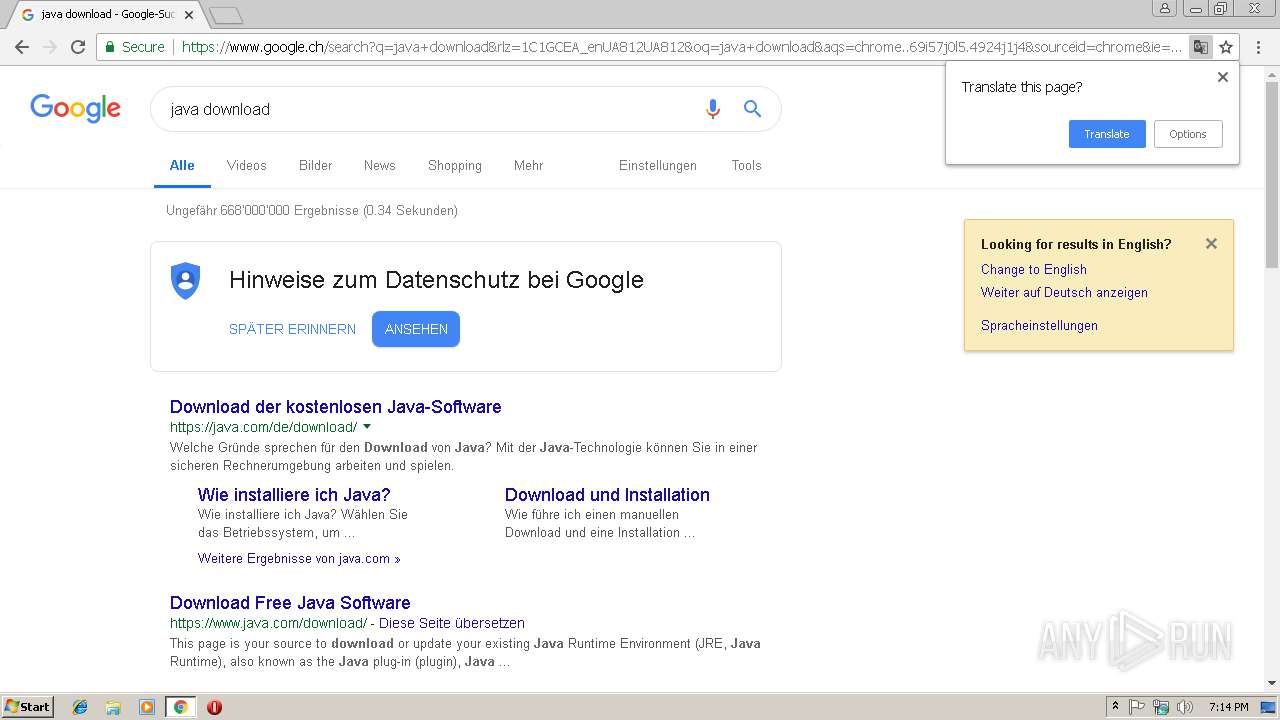Show hidden system tray icons
The height and width of the screenshot is (720, 1280).
click(x=1115, y=707)
